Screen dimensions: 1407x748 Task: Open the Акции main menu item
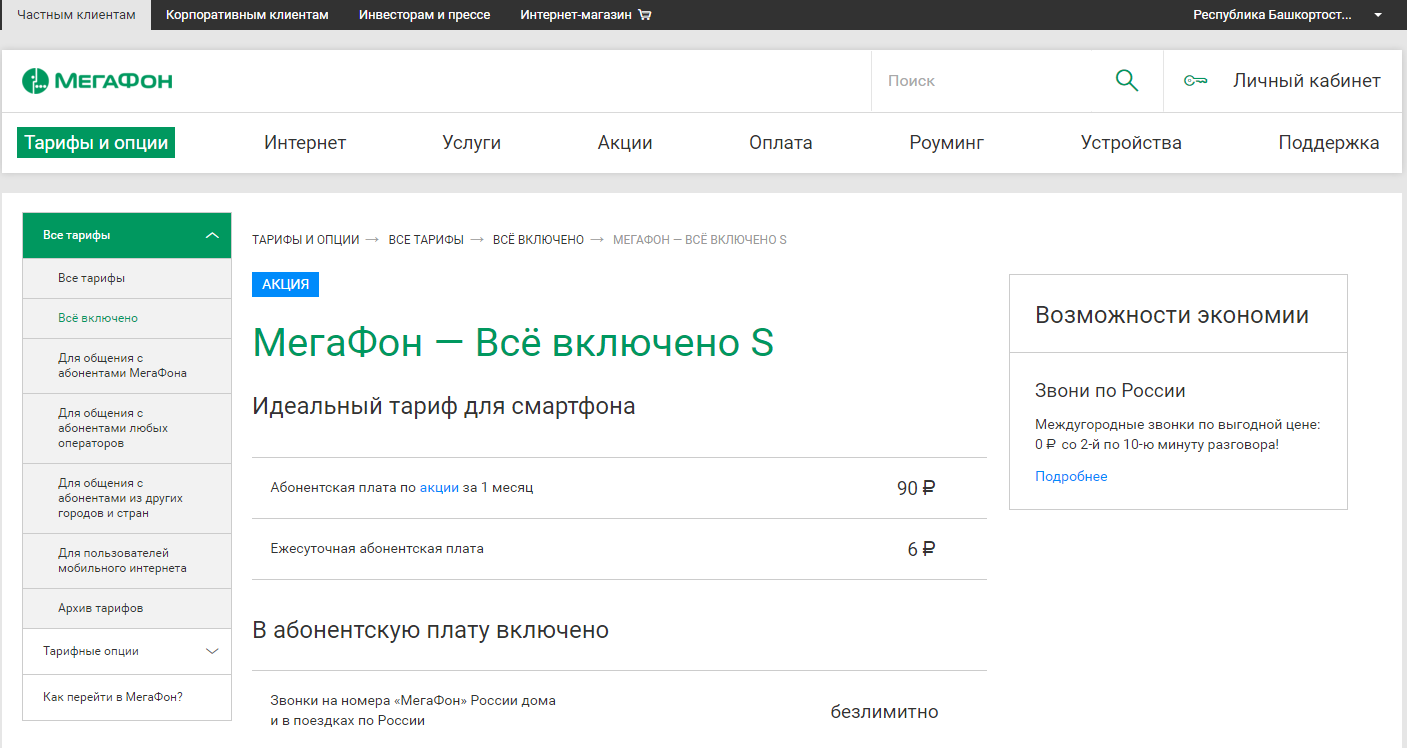click(625, 143)
